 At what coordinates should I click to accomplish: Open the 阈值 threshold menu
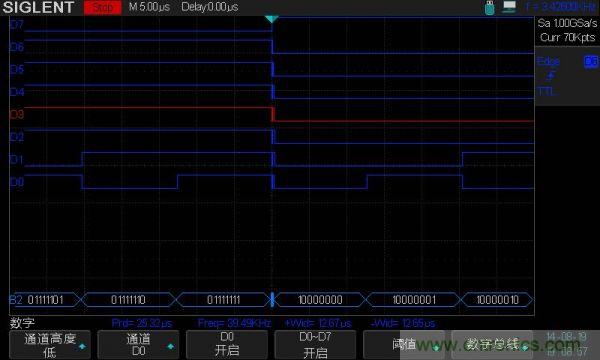point(404,344)
